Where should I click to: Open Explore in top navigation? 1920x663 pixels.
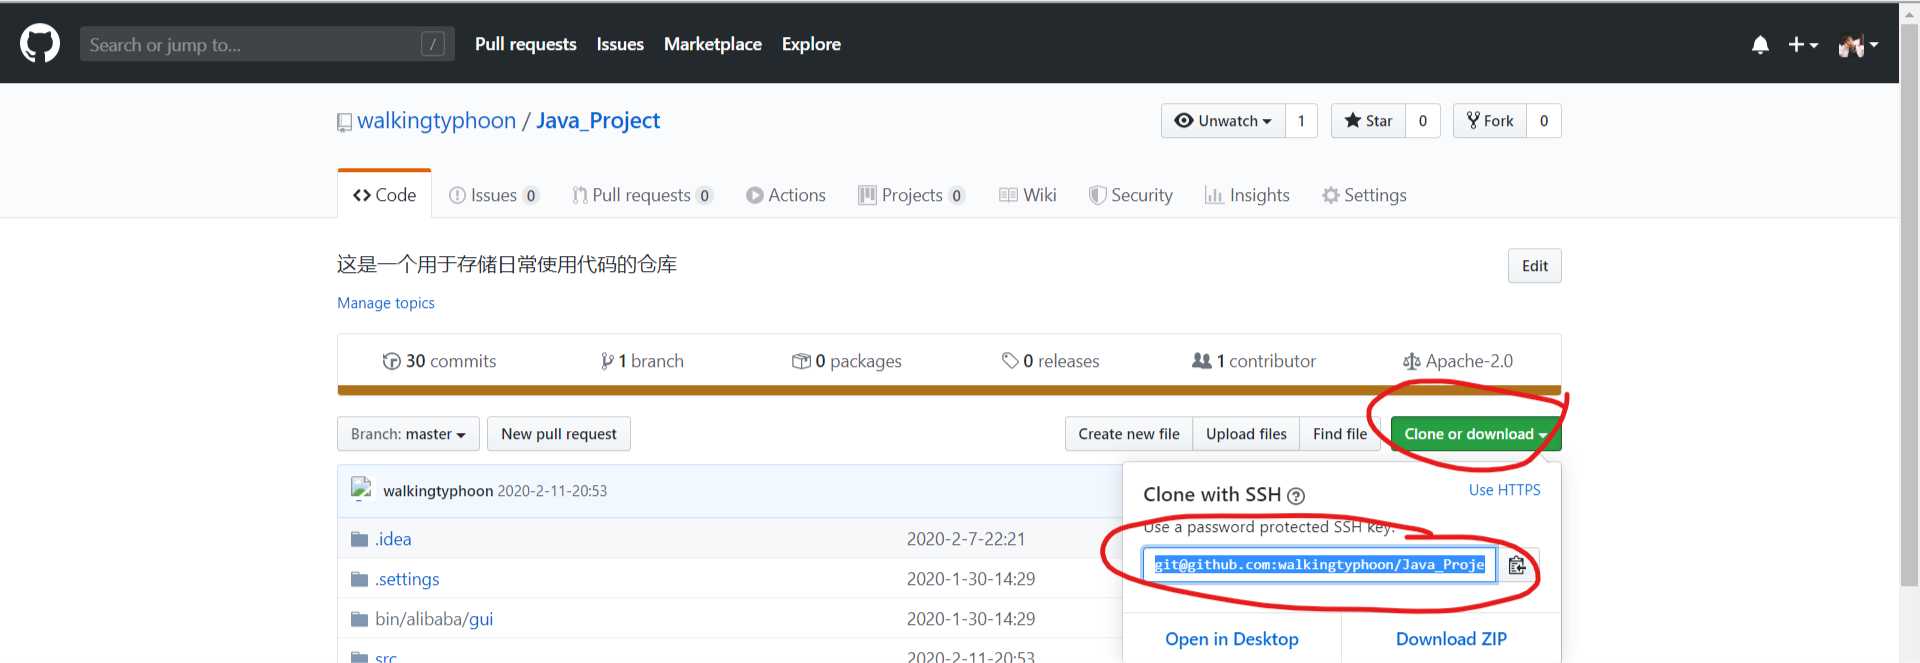(811, 44)
